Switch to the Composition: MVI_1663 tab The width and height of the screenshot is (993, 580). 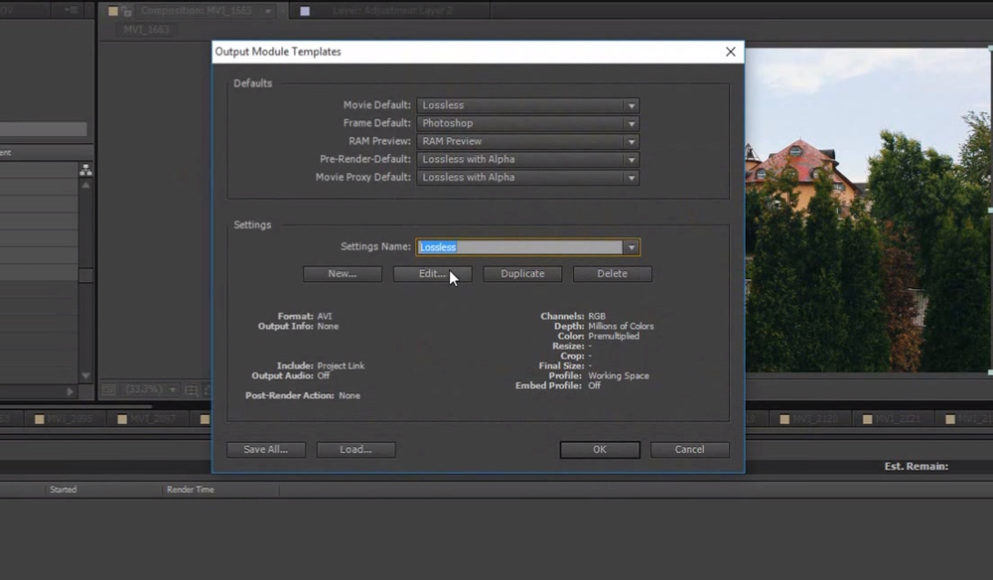[x=196, y=11]
